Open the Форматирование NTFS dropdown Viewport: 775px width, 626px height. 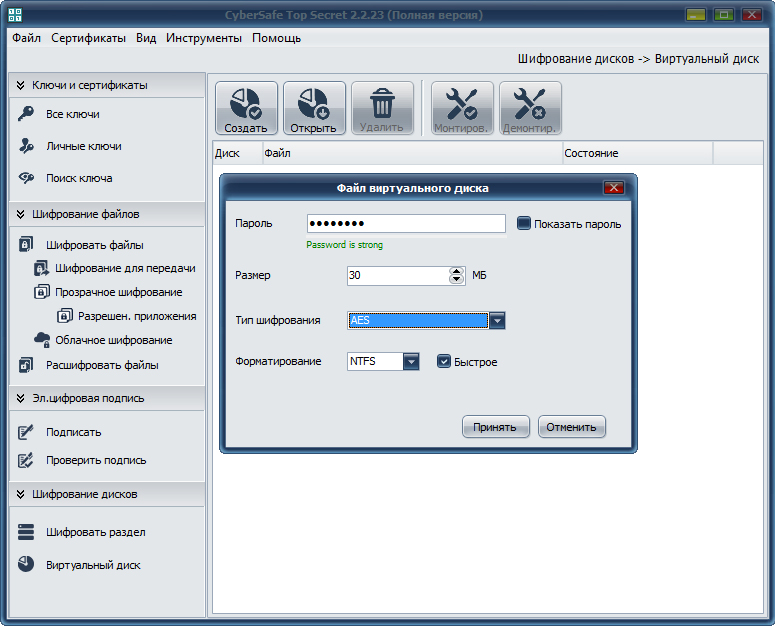point(411,361)
